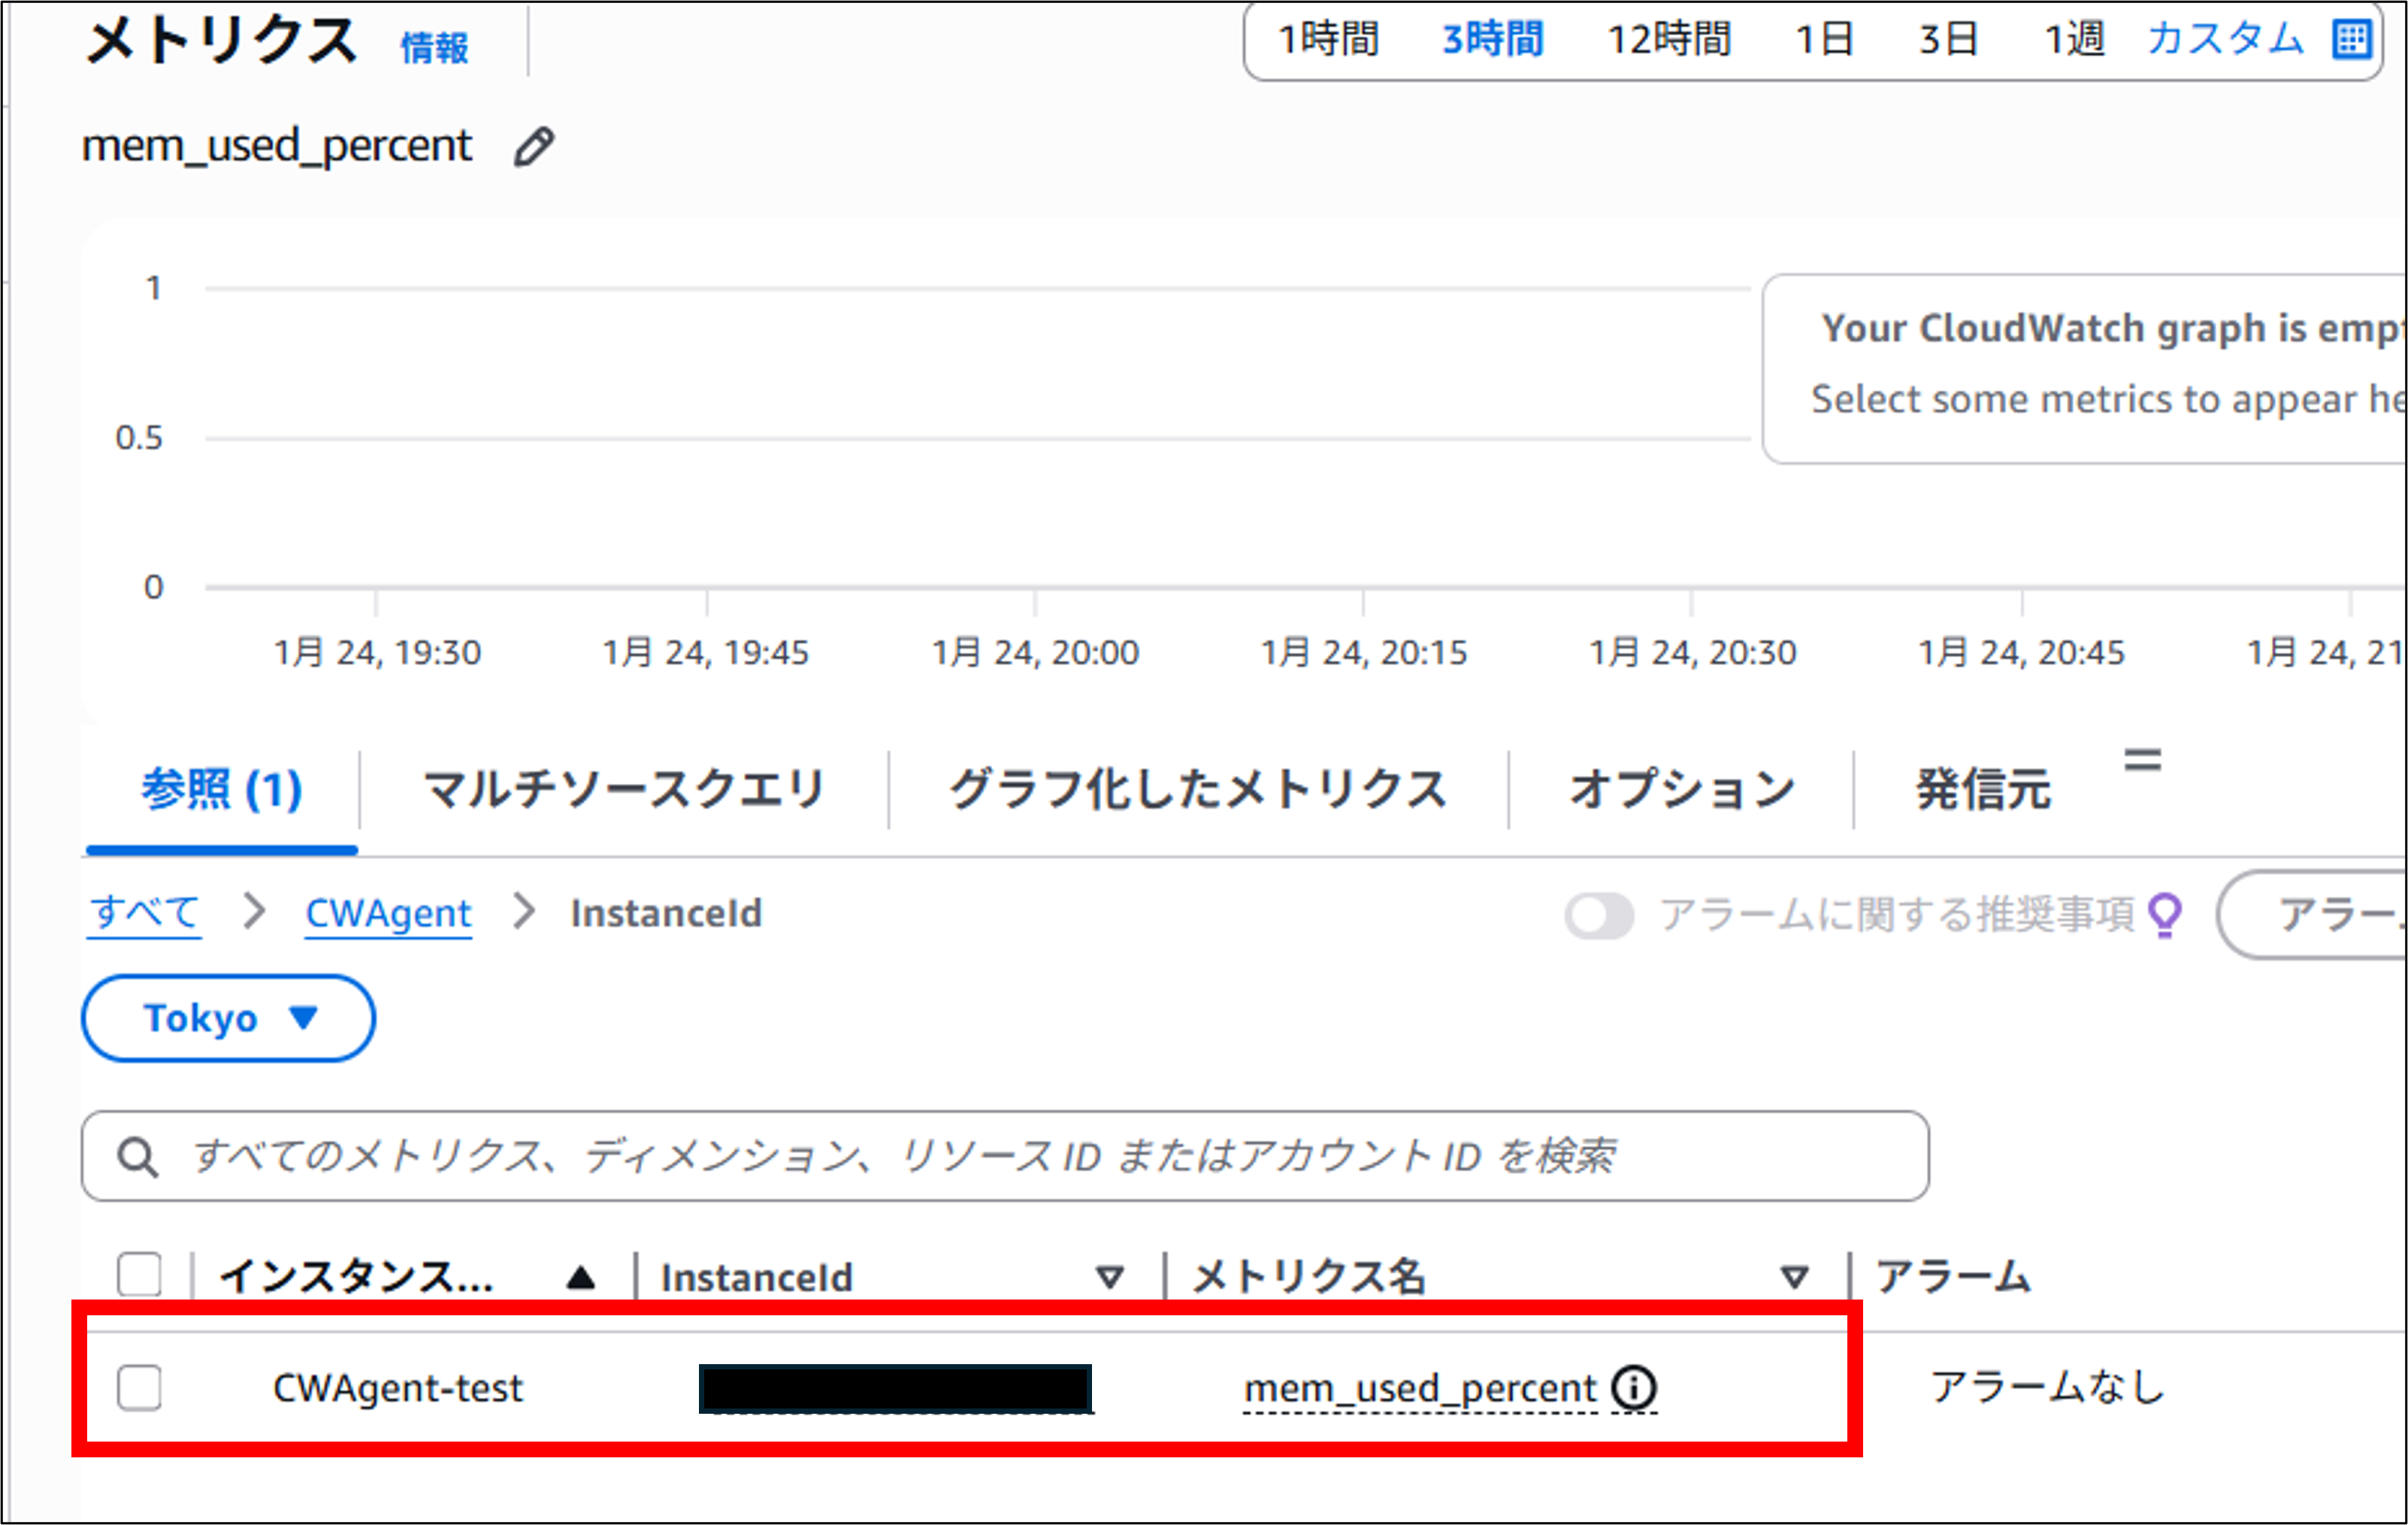2408x1525 pixels.
Task: Click the mem_used_percent metric link
Action: click(x=1418, y=1387)
